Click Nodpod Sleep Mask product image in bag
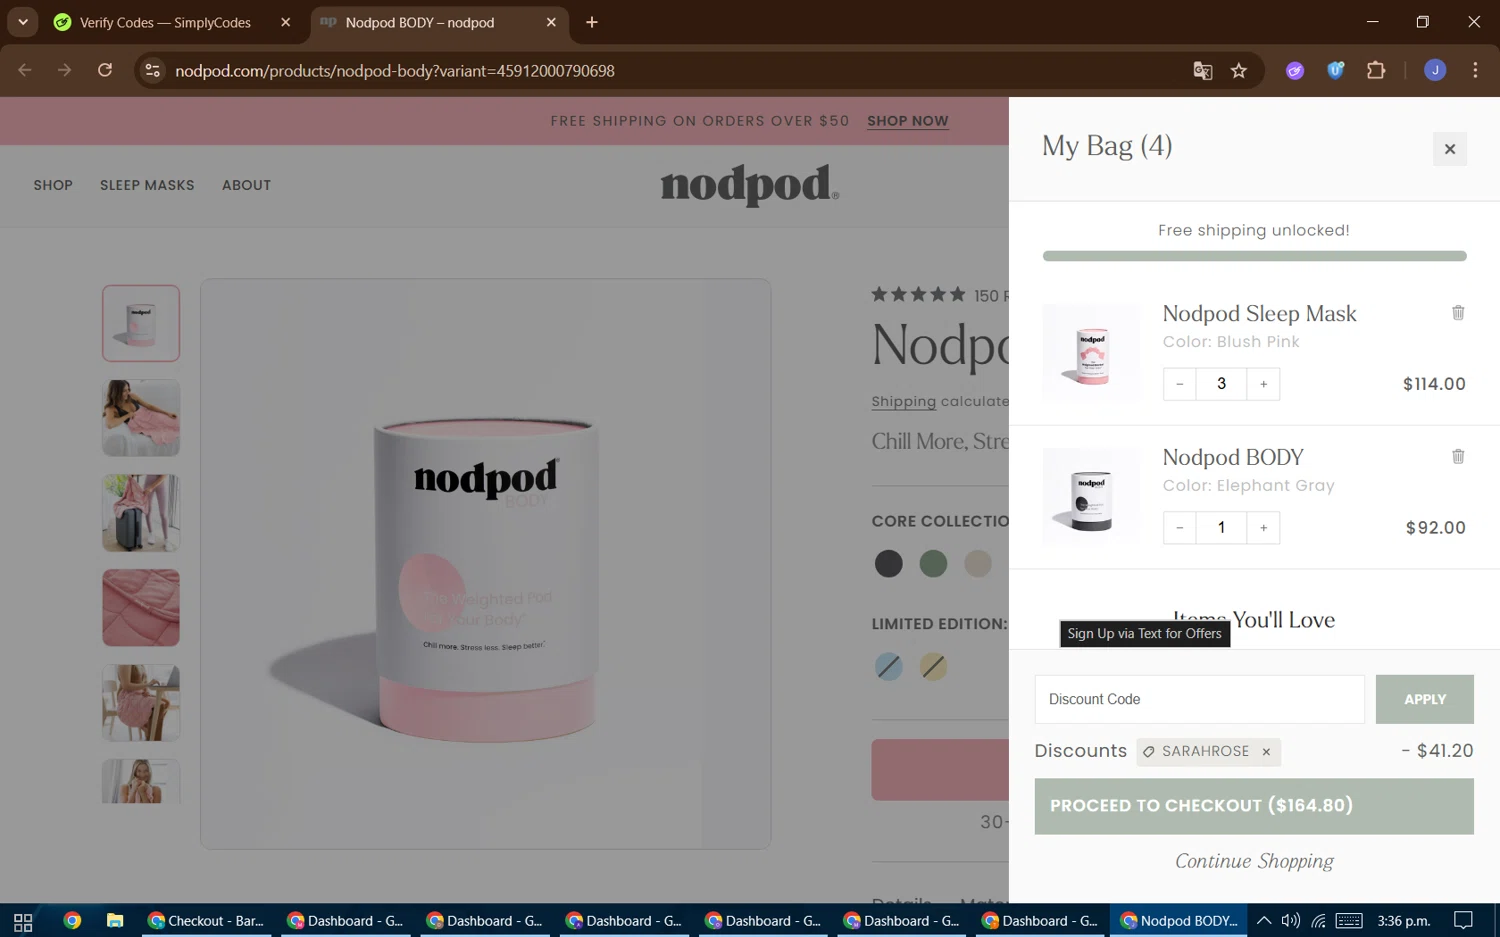This screenshot has width=1500, height=937. (1090, 352)
